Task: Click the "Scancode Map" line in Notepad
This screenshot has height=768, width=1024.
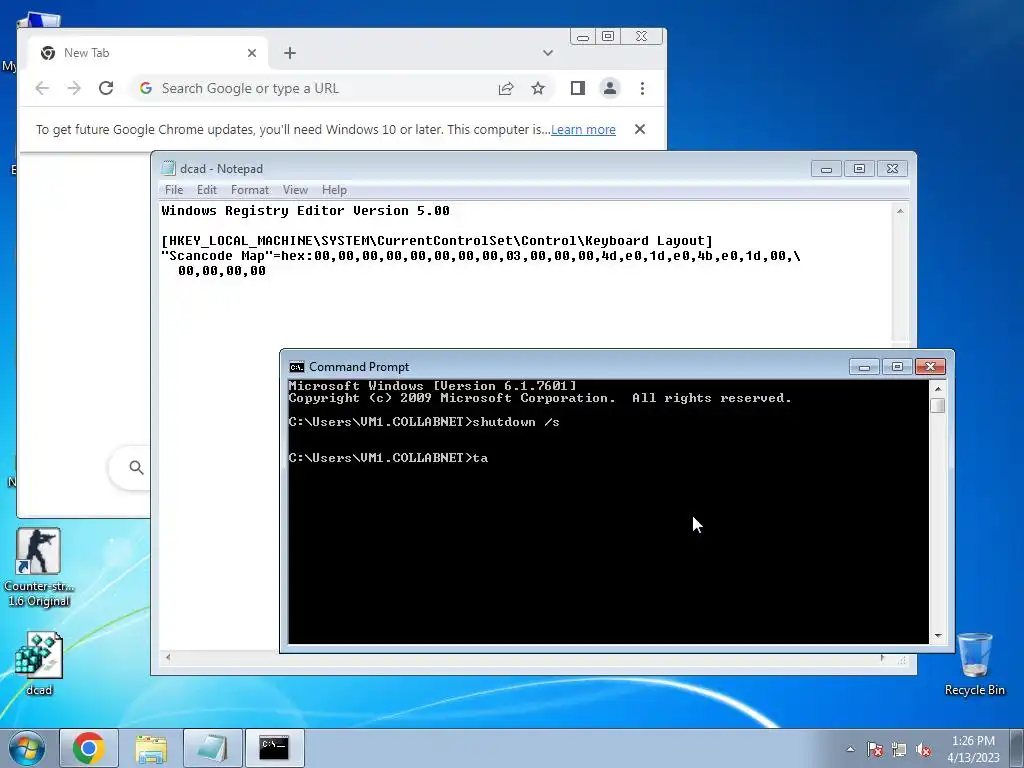Action: [x=481, y=256]
